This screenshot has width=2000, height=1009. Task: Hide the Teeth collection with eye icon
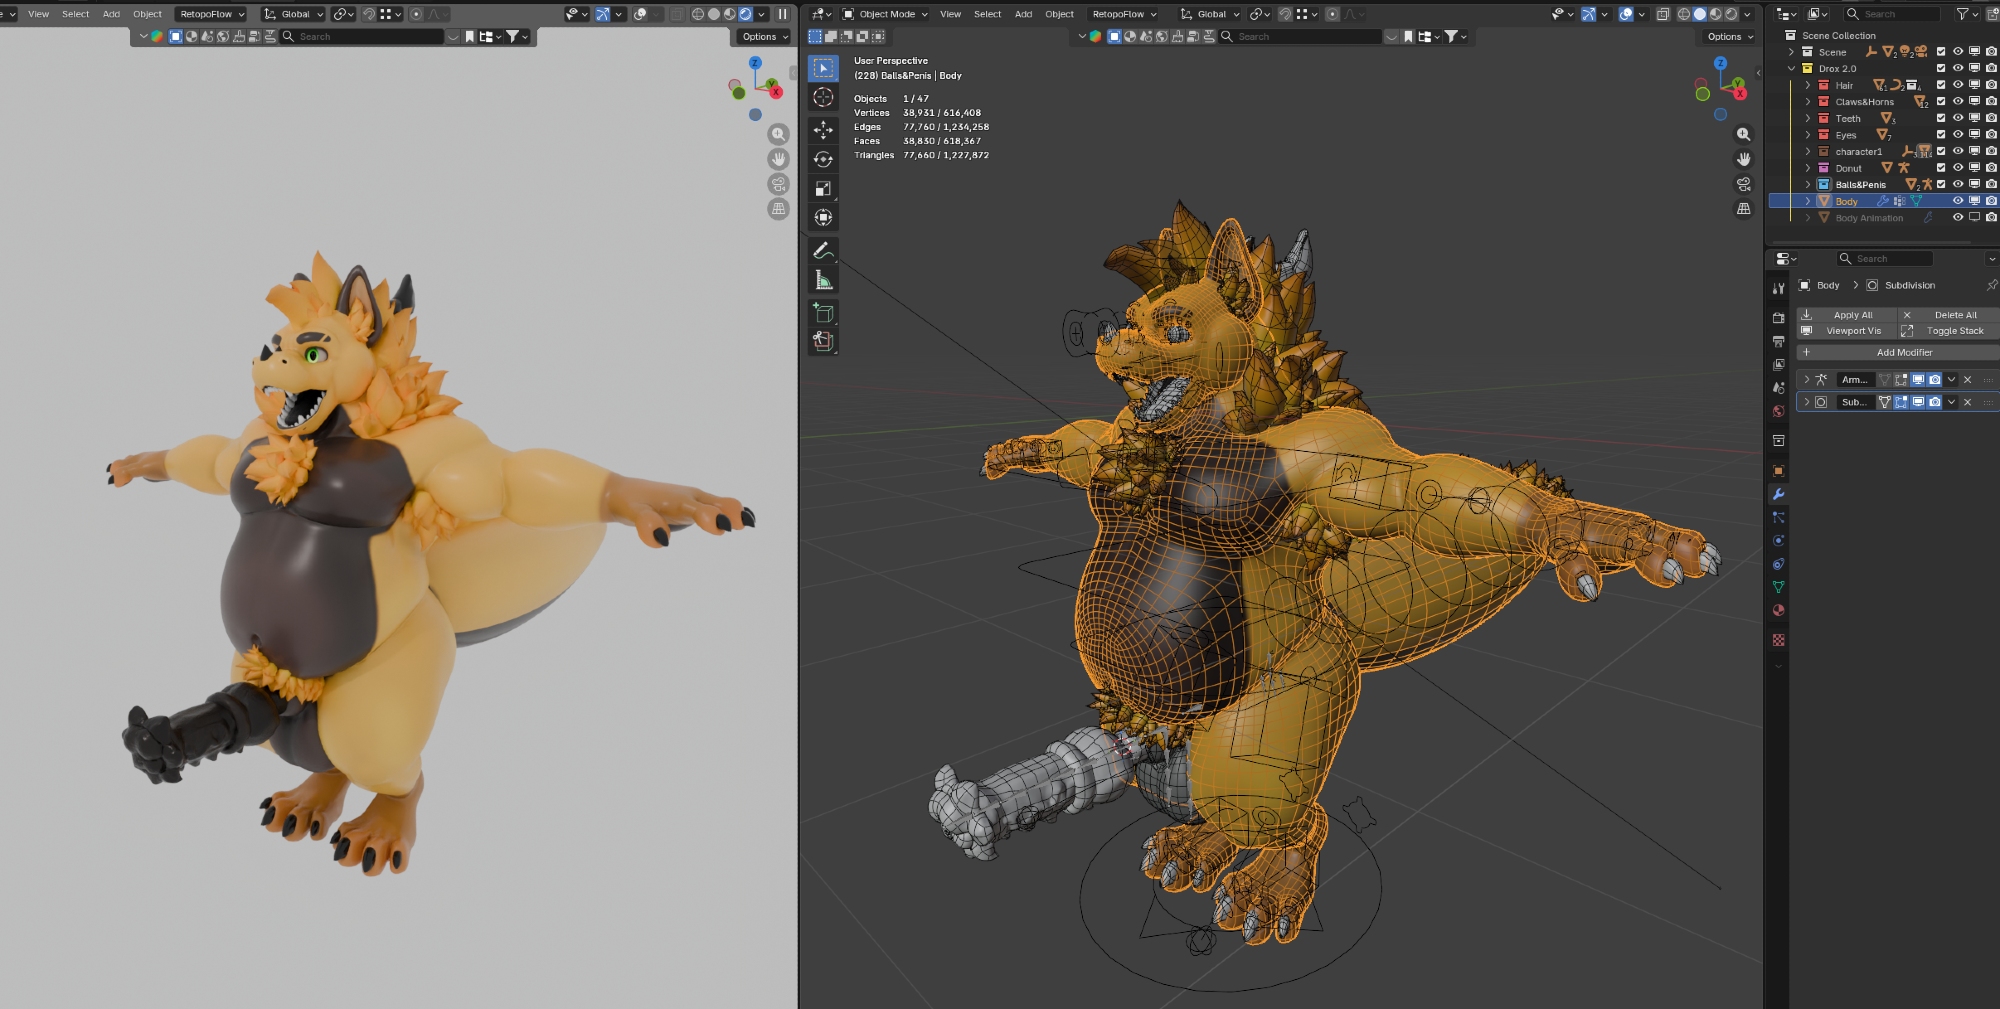(1958, 118)
